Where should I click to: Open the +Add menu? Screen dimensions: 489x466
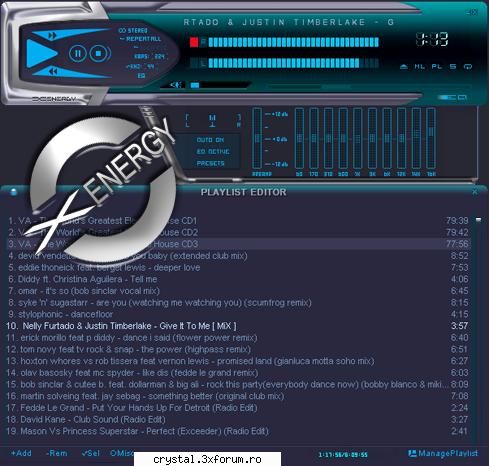click(21, 453)
